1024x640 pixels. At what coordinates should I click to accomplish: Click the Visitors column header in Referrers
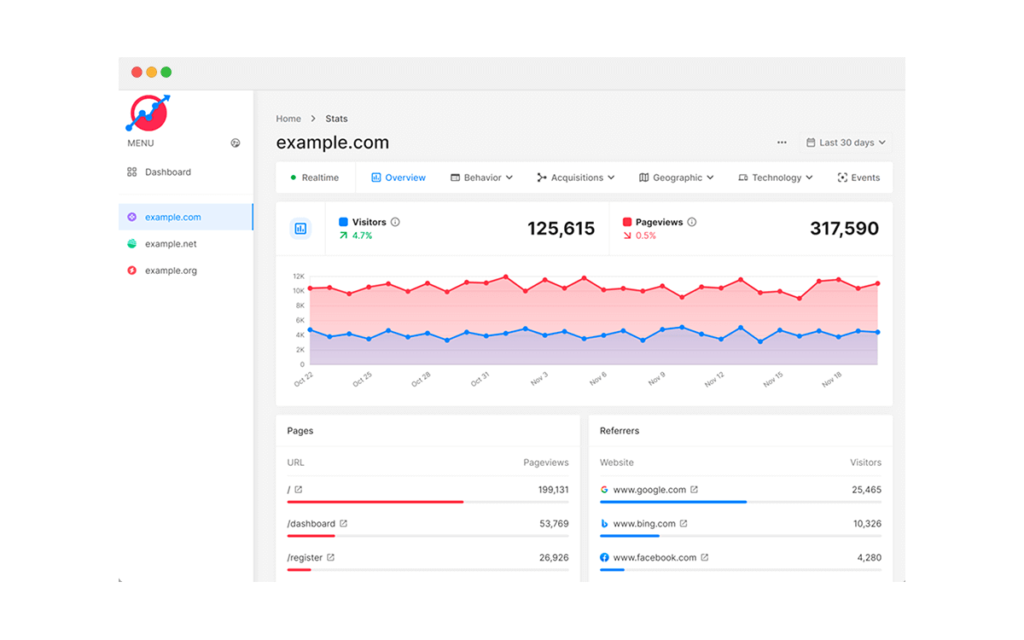click(865, 462)
